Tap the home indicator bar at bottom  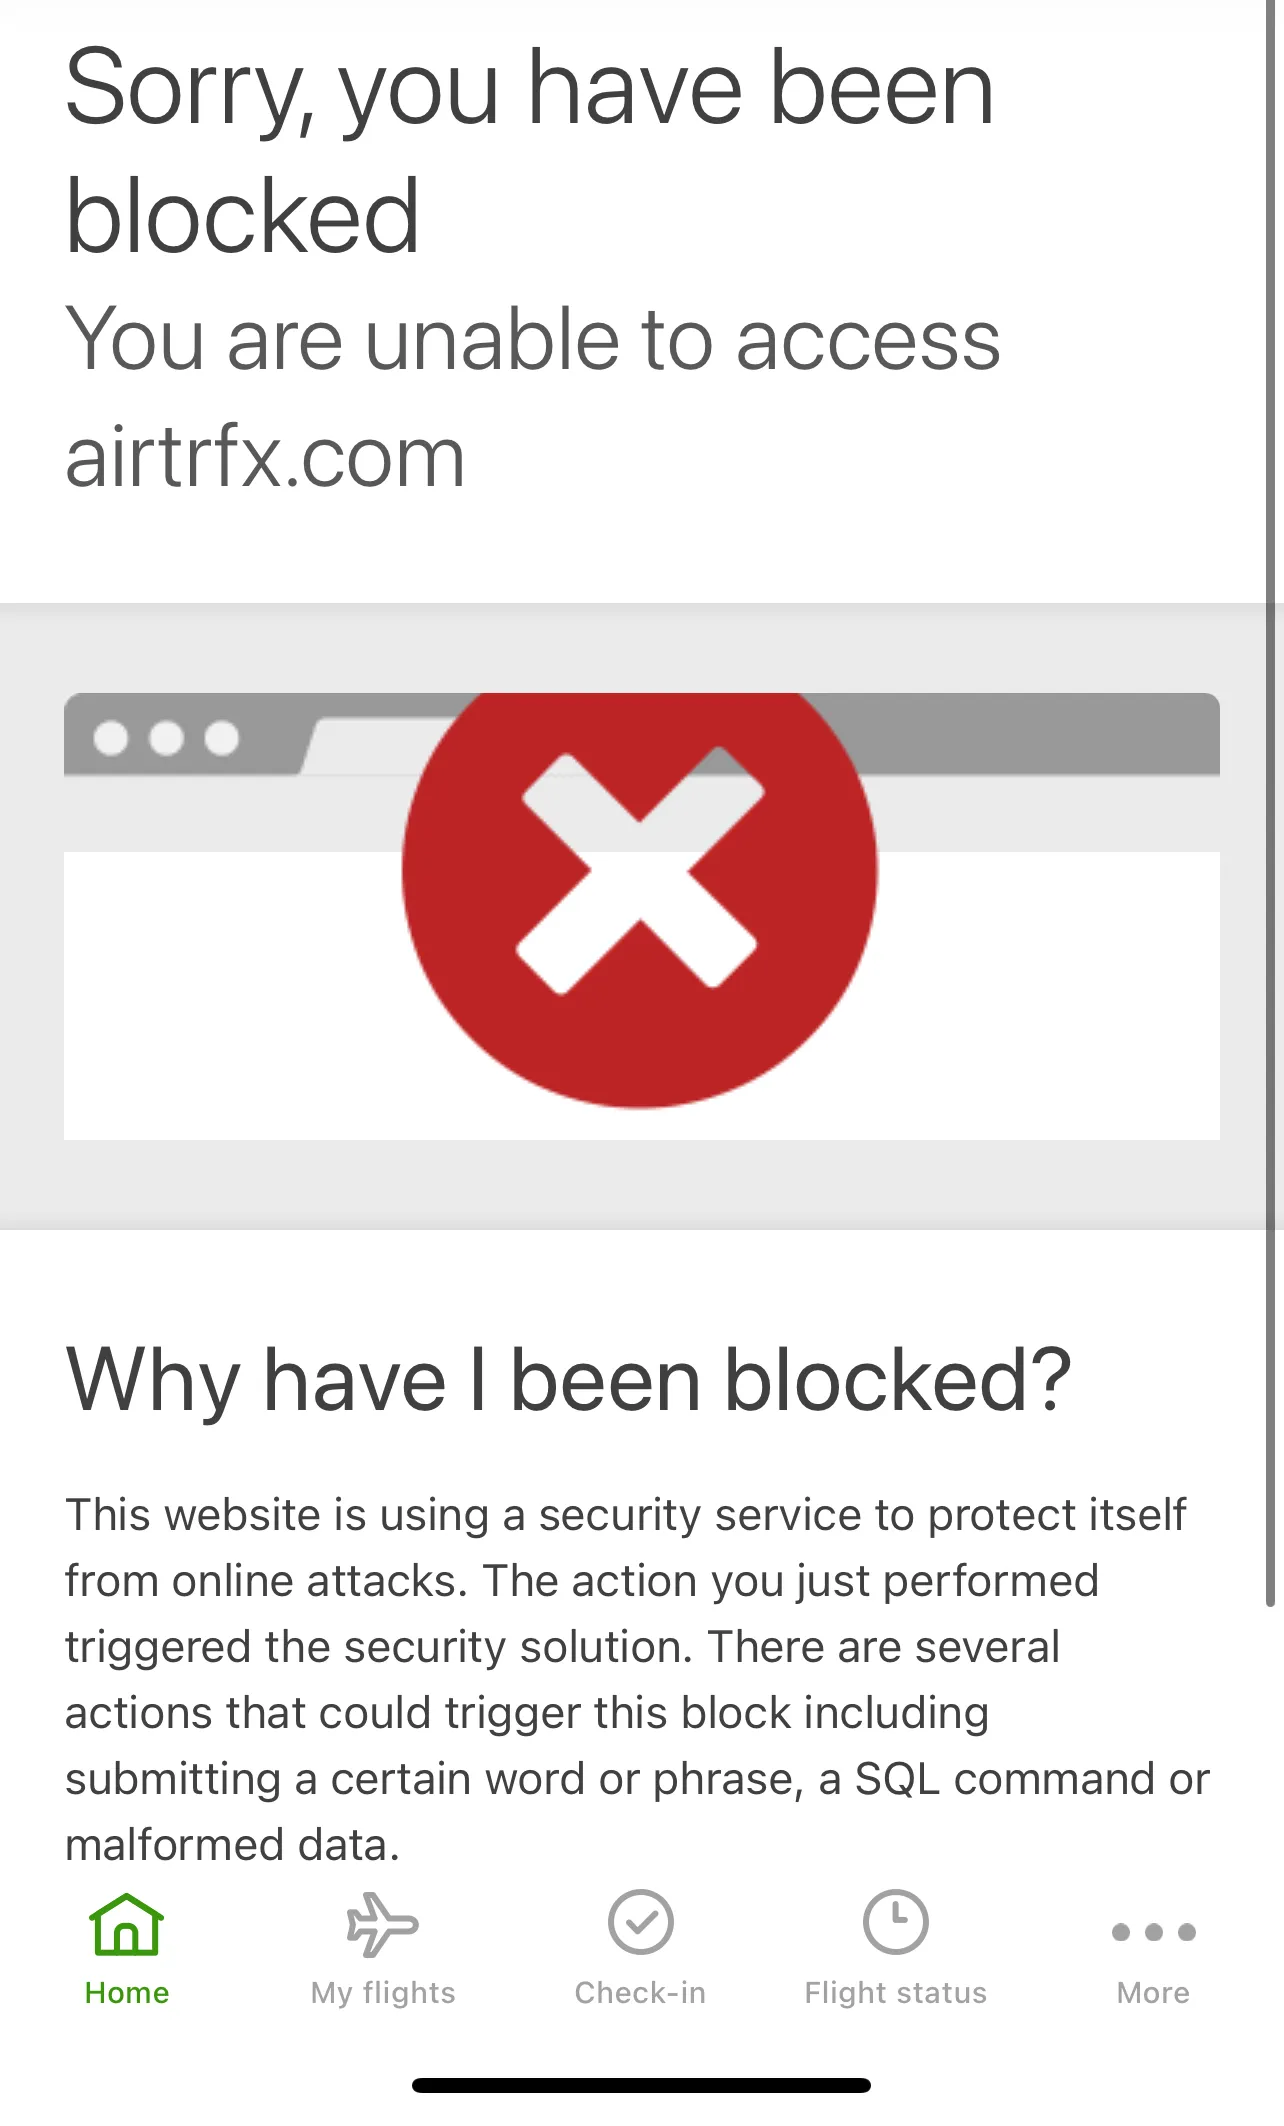click(x=641, y=2085)
